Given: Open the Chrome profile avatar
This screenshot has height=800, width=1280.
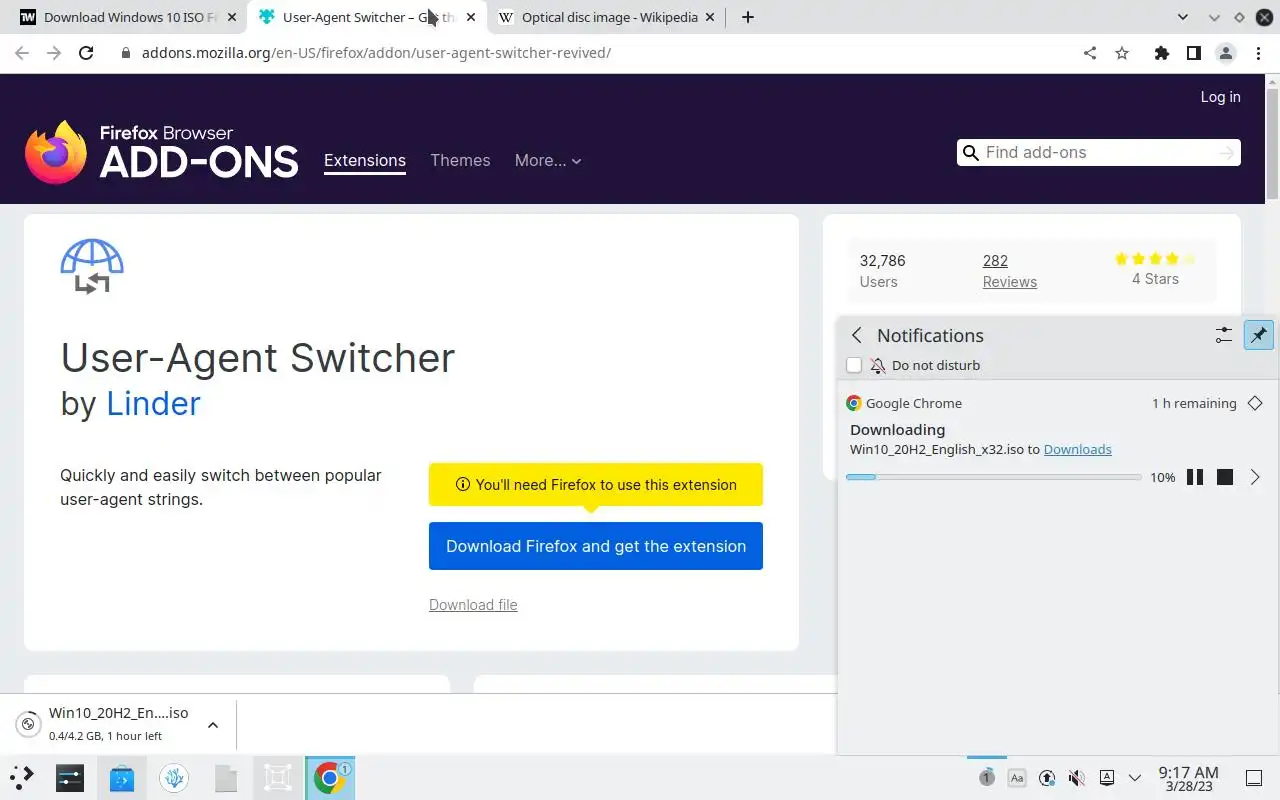Looking at the screenshot, I should [1226, 53].
